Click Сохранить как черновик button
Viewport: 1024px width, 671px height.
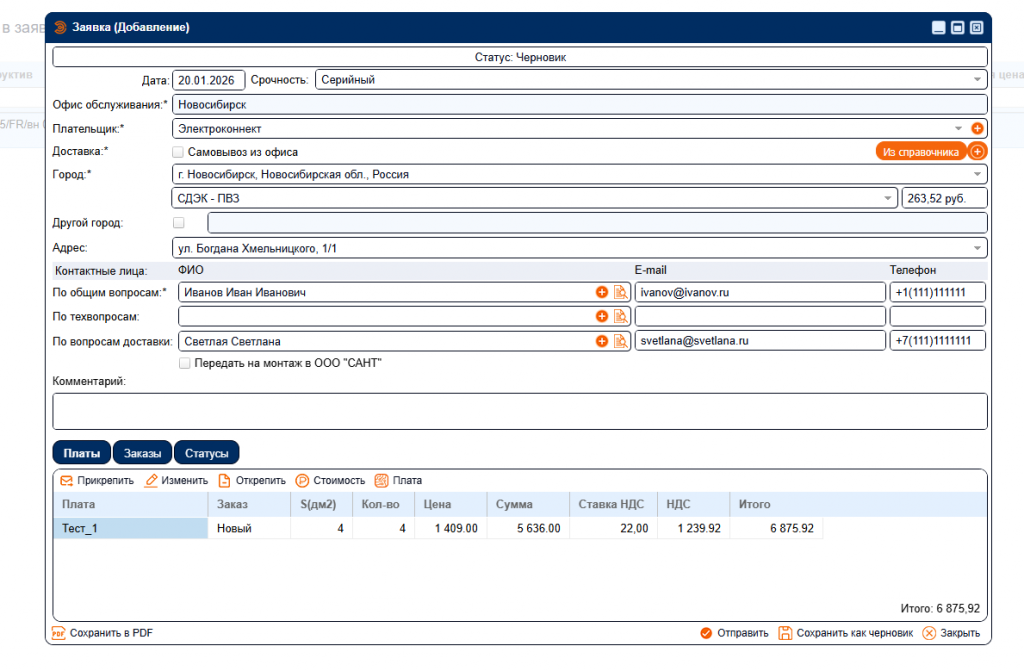846,633
